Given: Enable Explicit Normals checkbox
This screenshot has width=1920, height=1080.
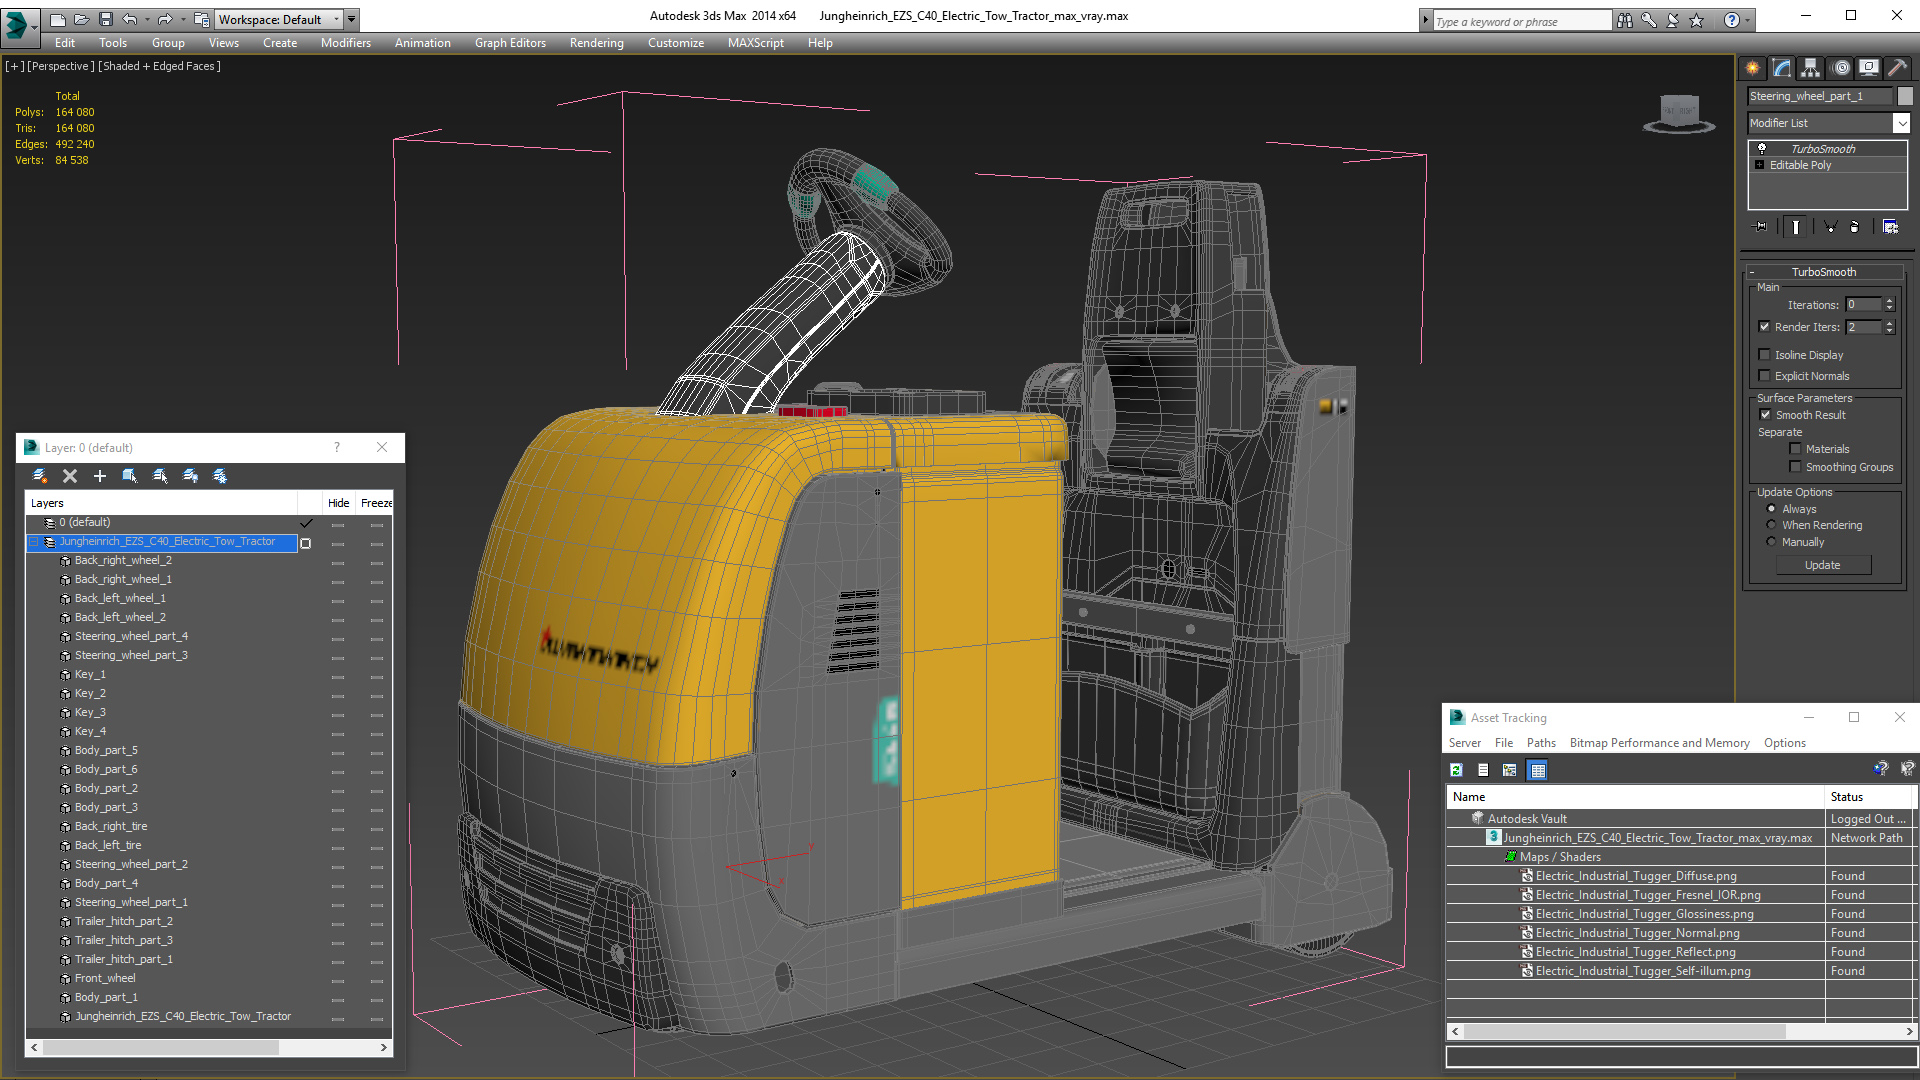Looking at the screenshot, I should (1765, 376).
